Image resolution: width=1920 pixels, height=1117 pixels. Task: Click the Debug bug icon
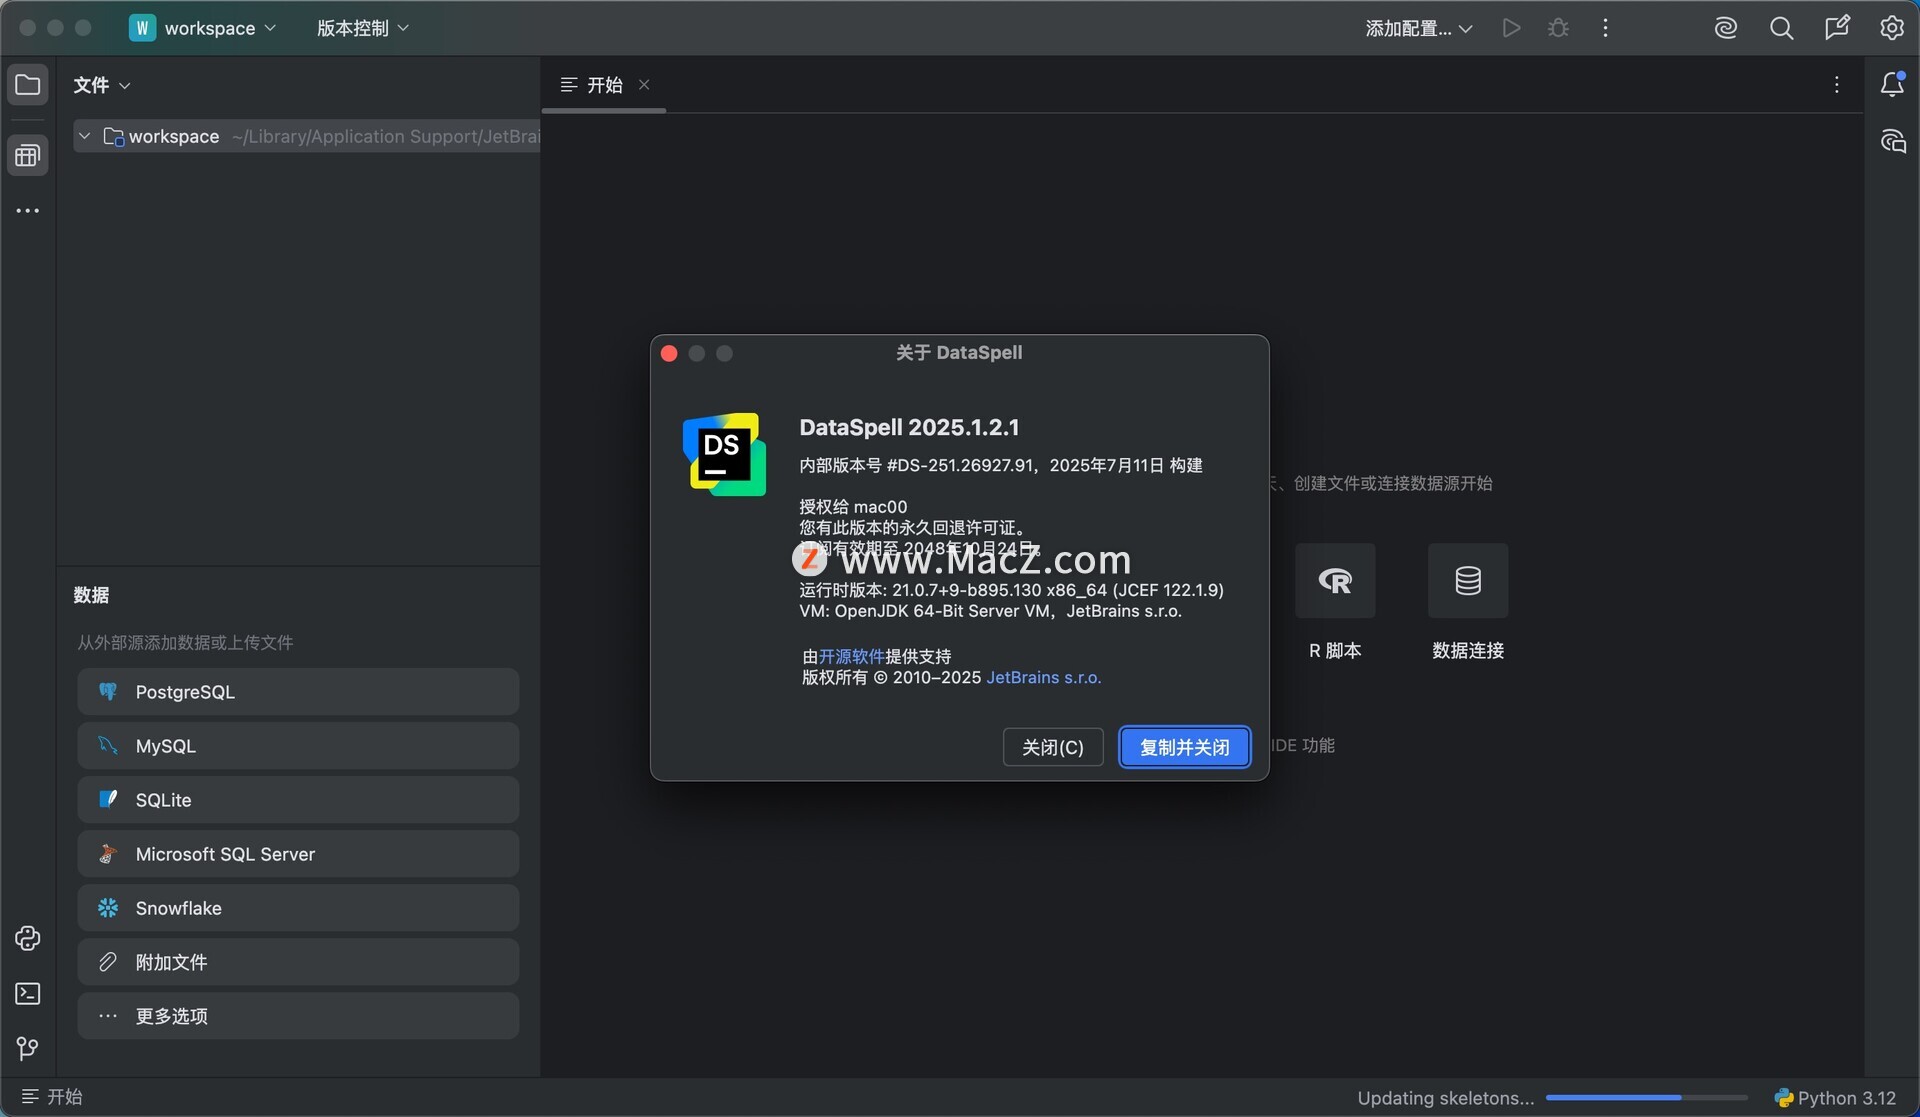1558,28
